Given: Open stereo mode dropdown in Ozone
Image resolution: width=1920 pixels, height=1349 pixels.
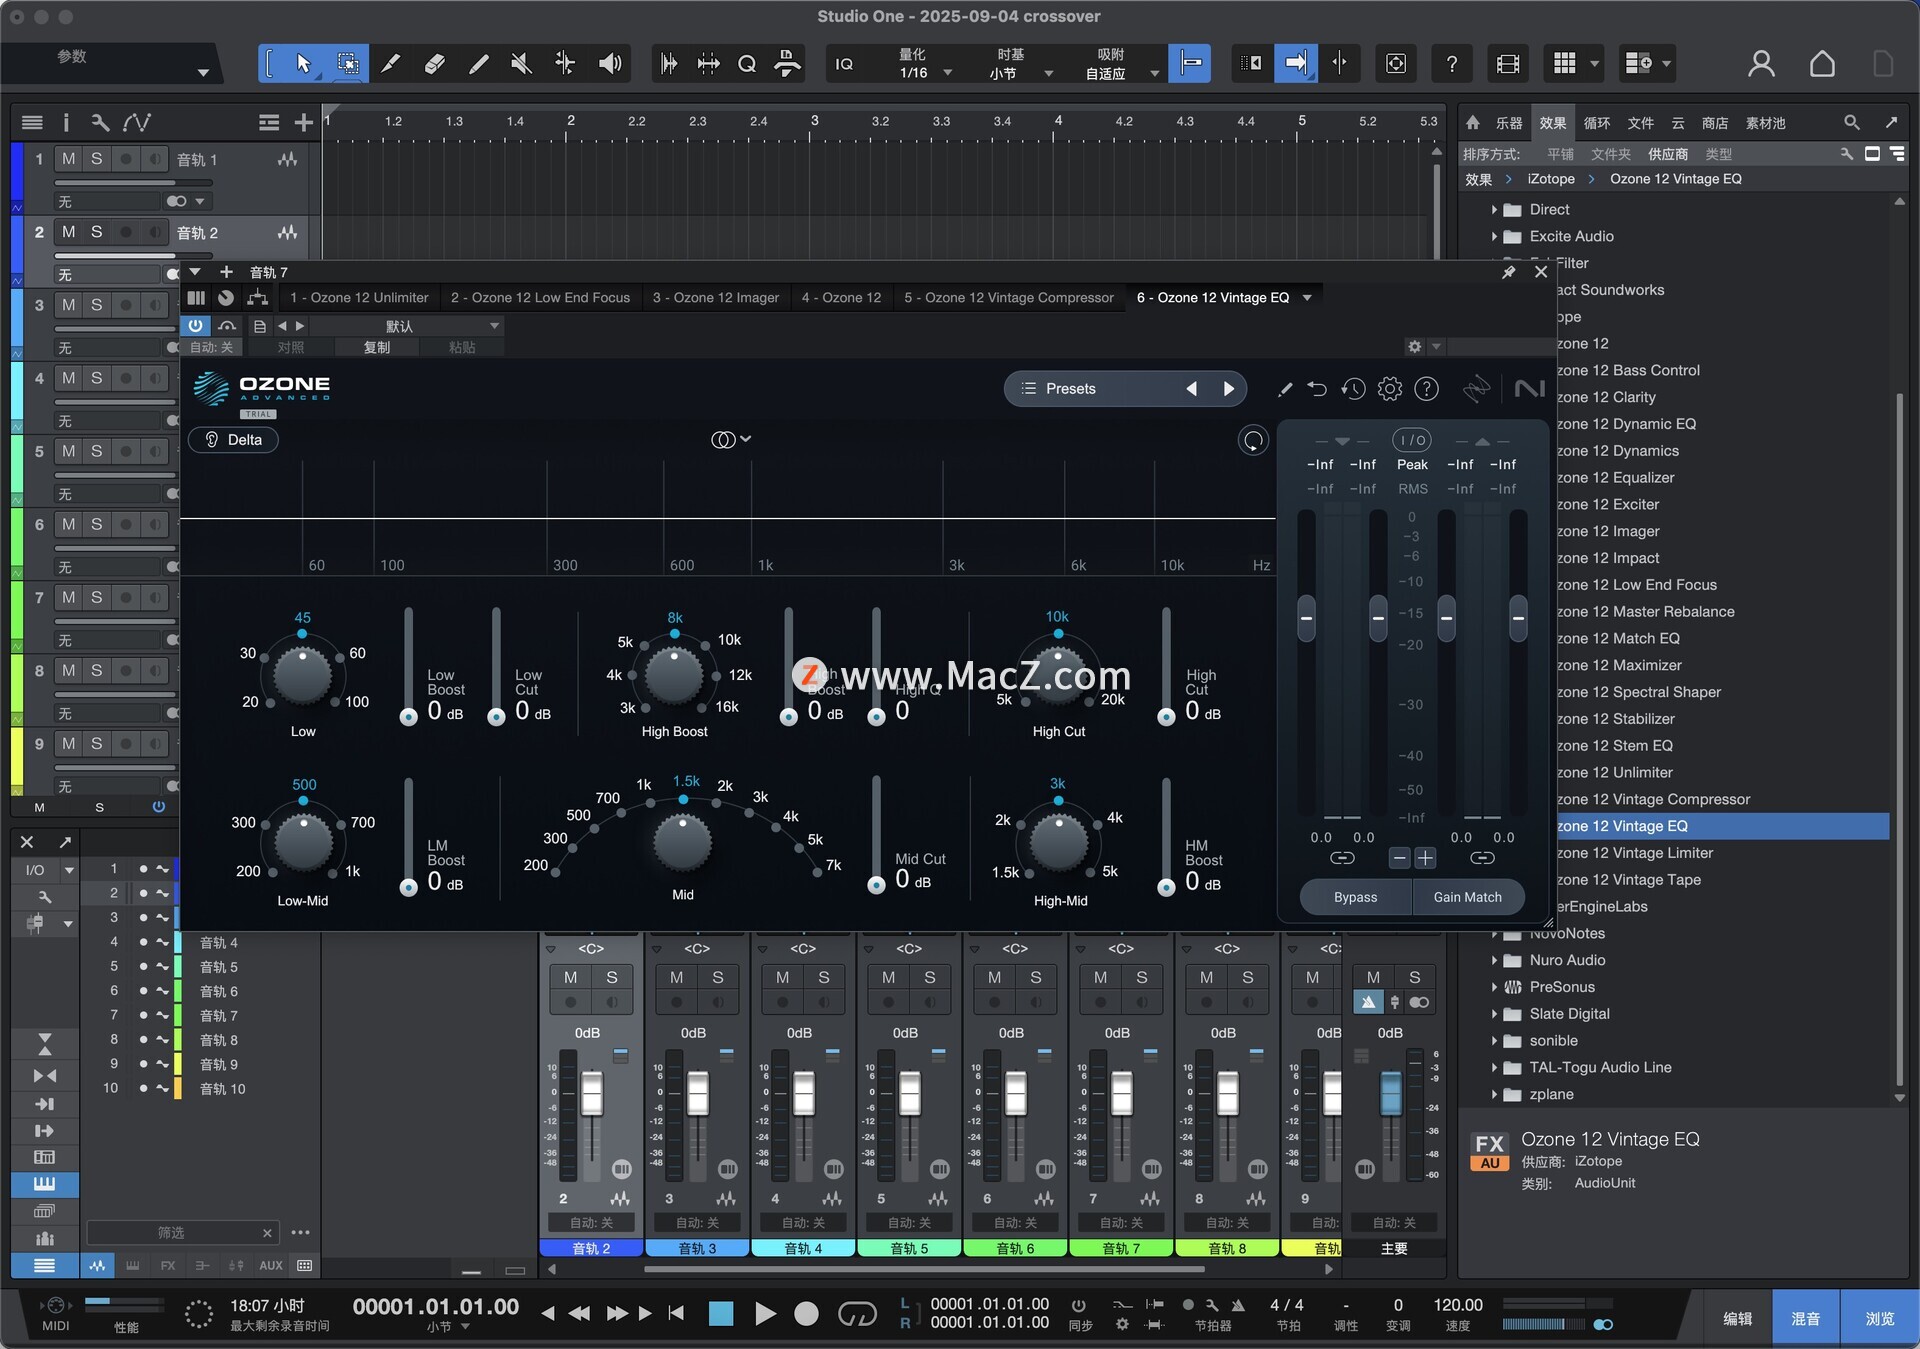Looking at the screenshot, I should click(x=731, y=440).
